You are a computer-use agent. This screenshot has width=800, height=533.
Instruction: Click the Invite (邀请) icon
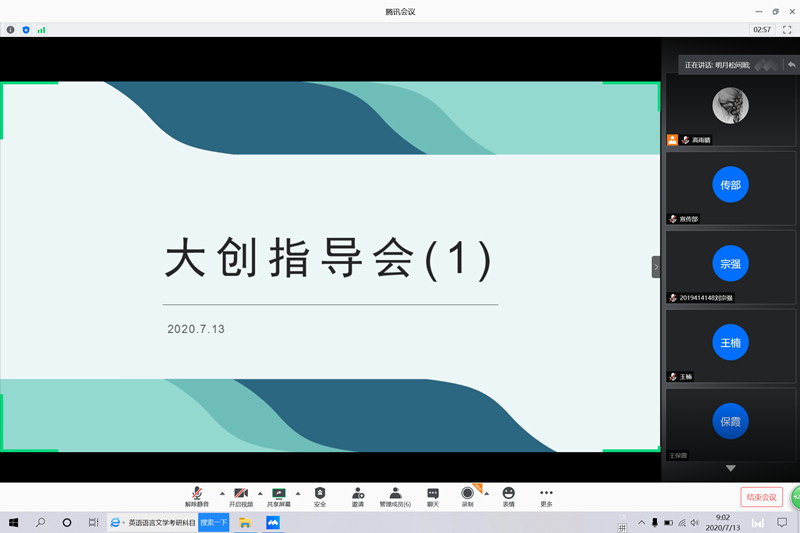click(x=357, y=496)
